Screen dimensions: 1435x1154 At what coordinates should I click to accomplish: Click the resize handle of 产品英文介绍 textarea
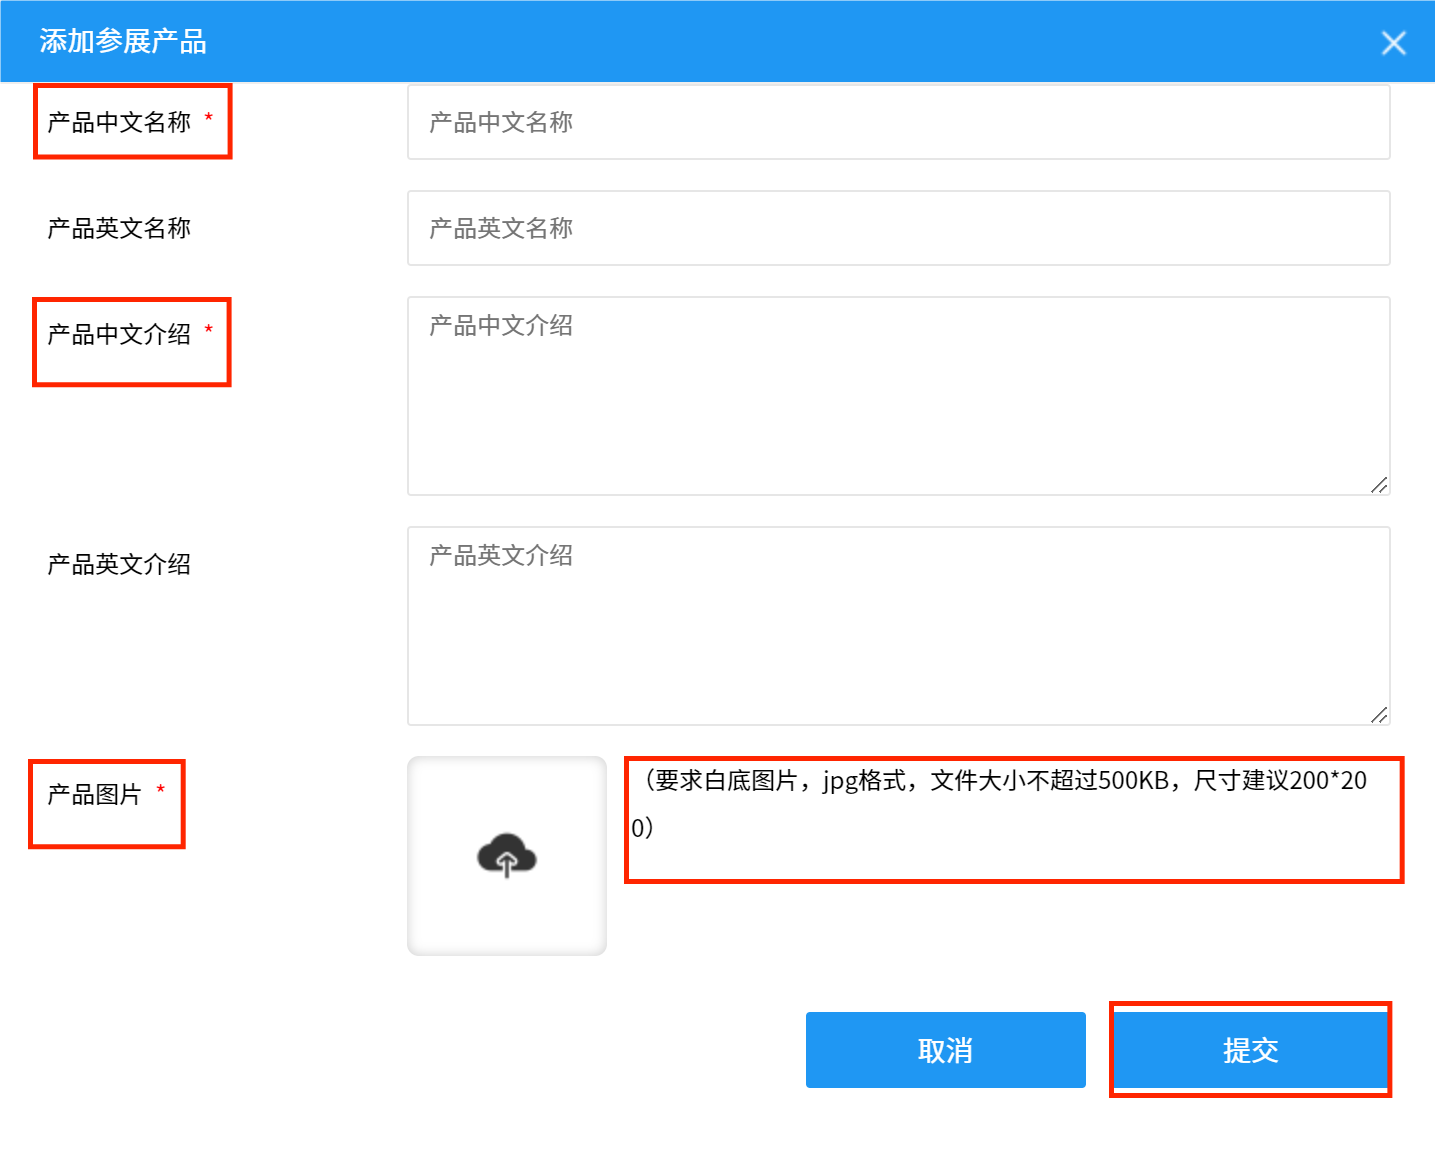(x=1381, y=716)
